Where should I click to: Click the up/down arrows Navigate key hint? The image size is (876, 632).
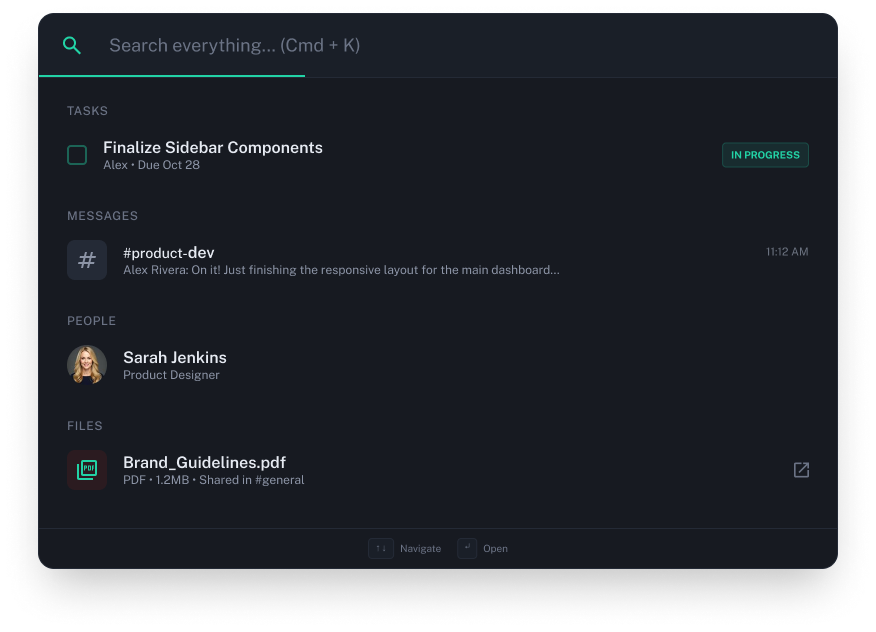pyautogui.click(x=381, y=548)
